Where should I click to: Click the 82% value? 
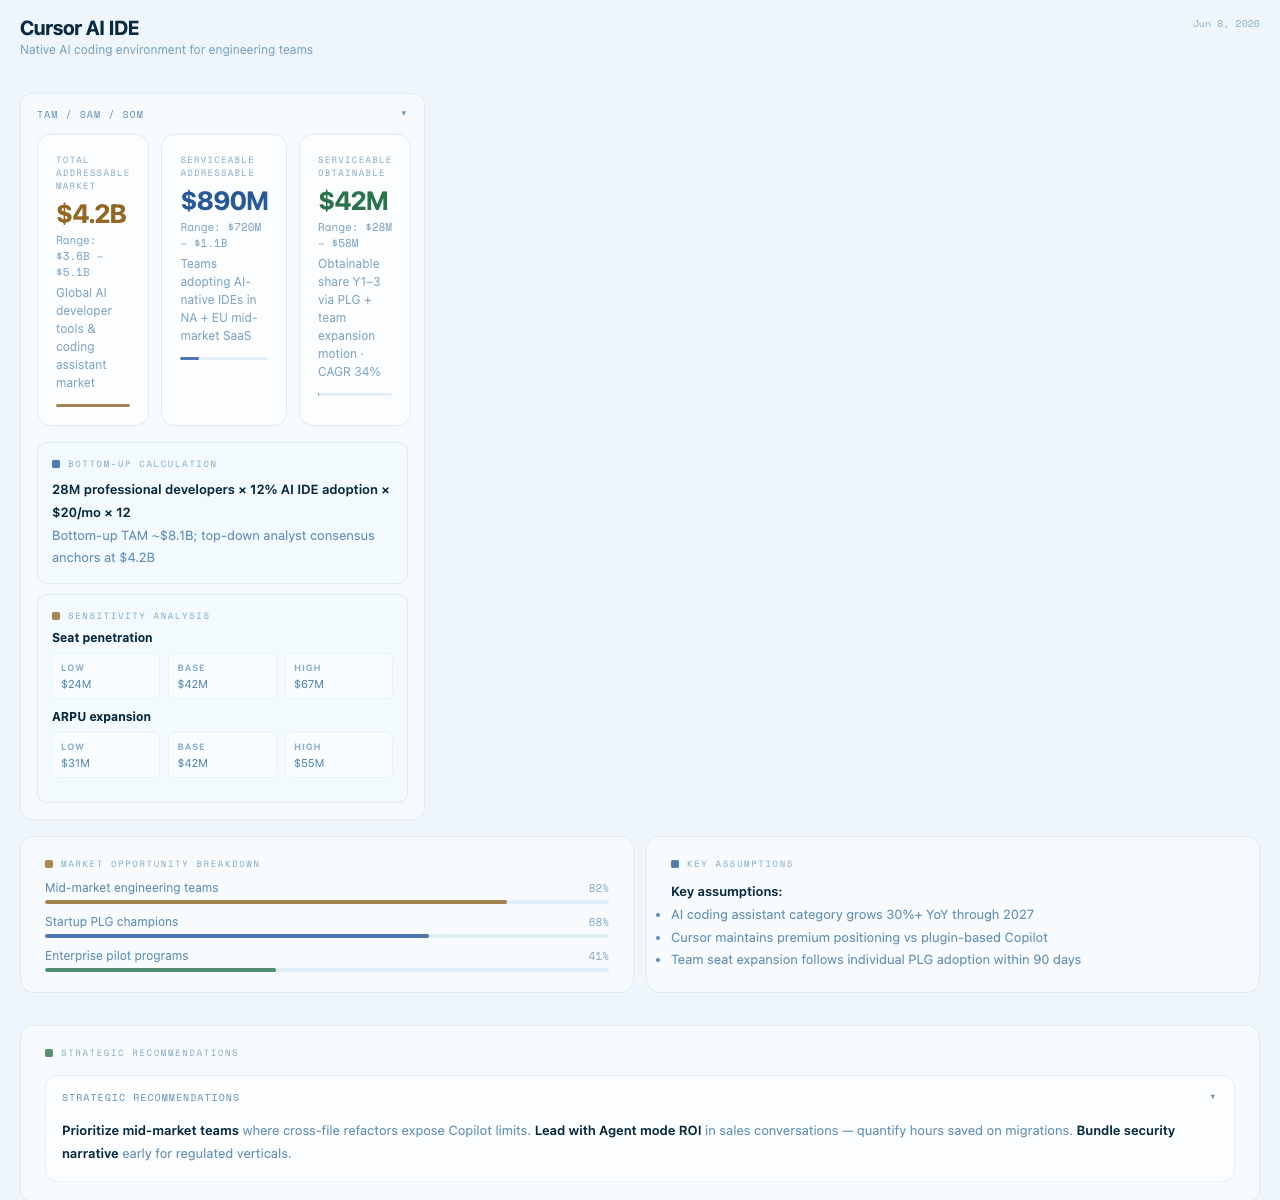[598, 888]
